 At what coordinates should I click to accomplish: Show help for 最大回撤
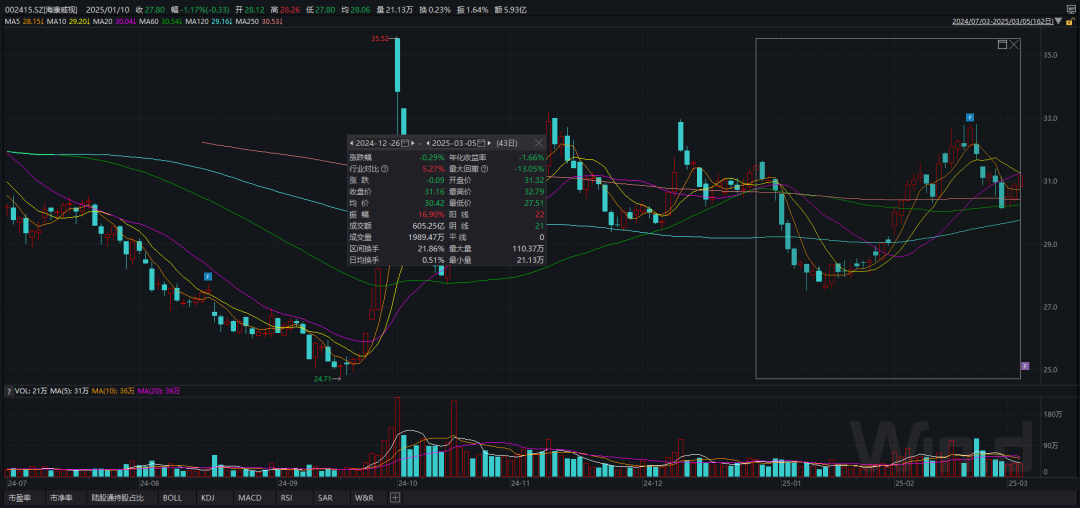click(484, 169)
